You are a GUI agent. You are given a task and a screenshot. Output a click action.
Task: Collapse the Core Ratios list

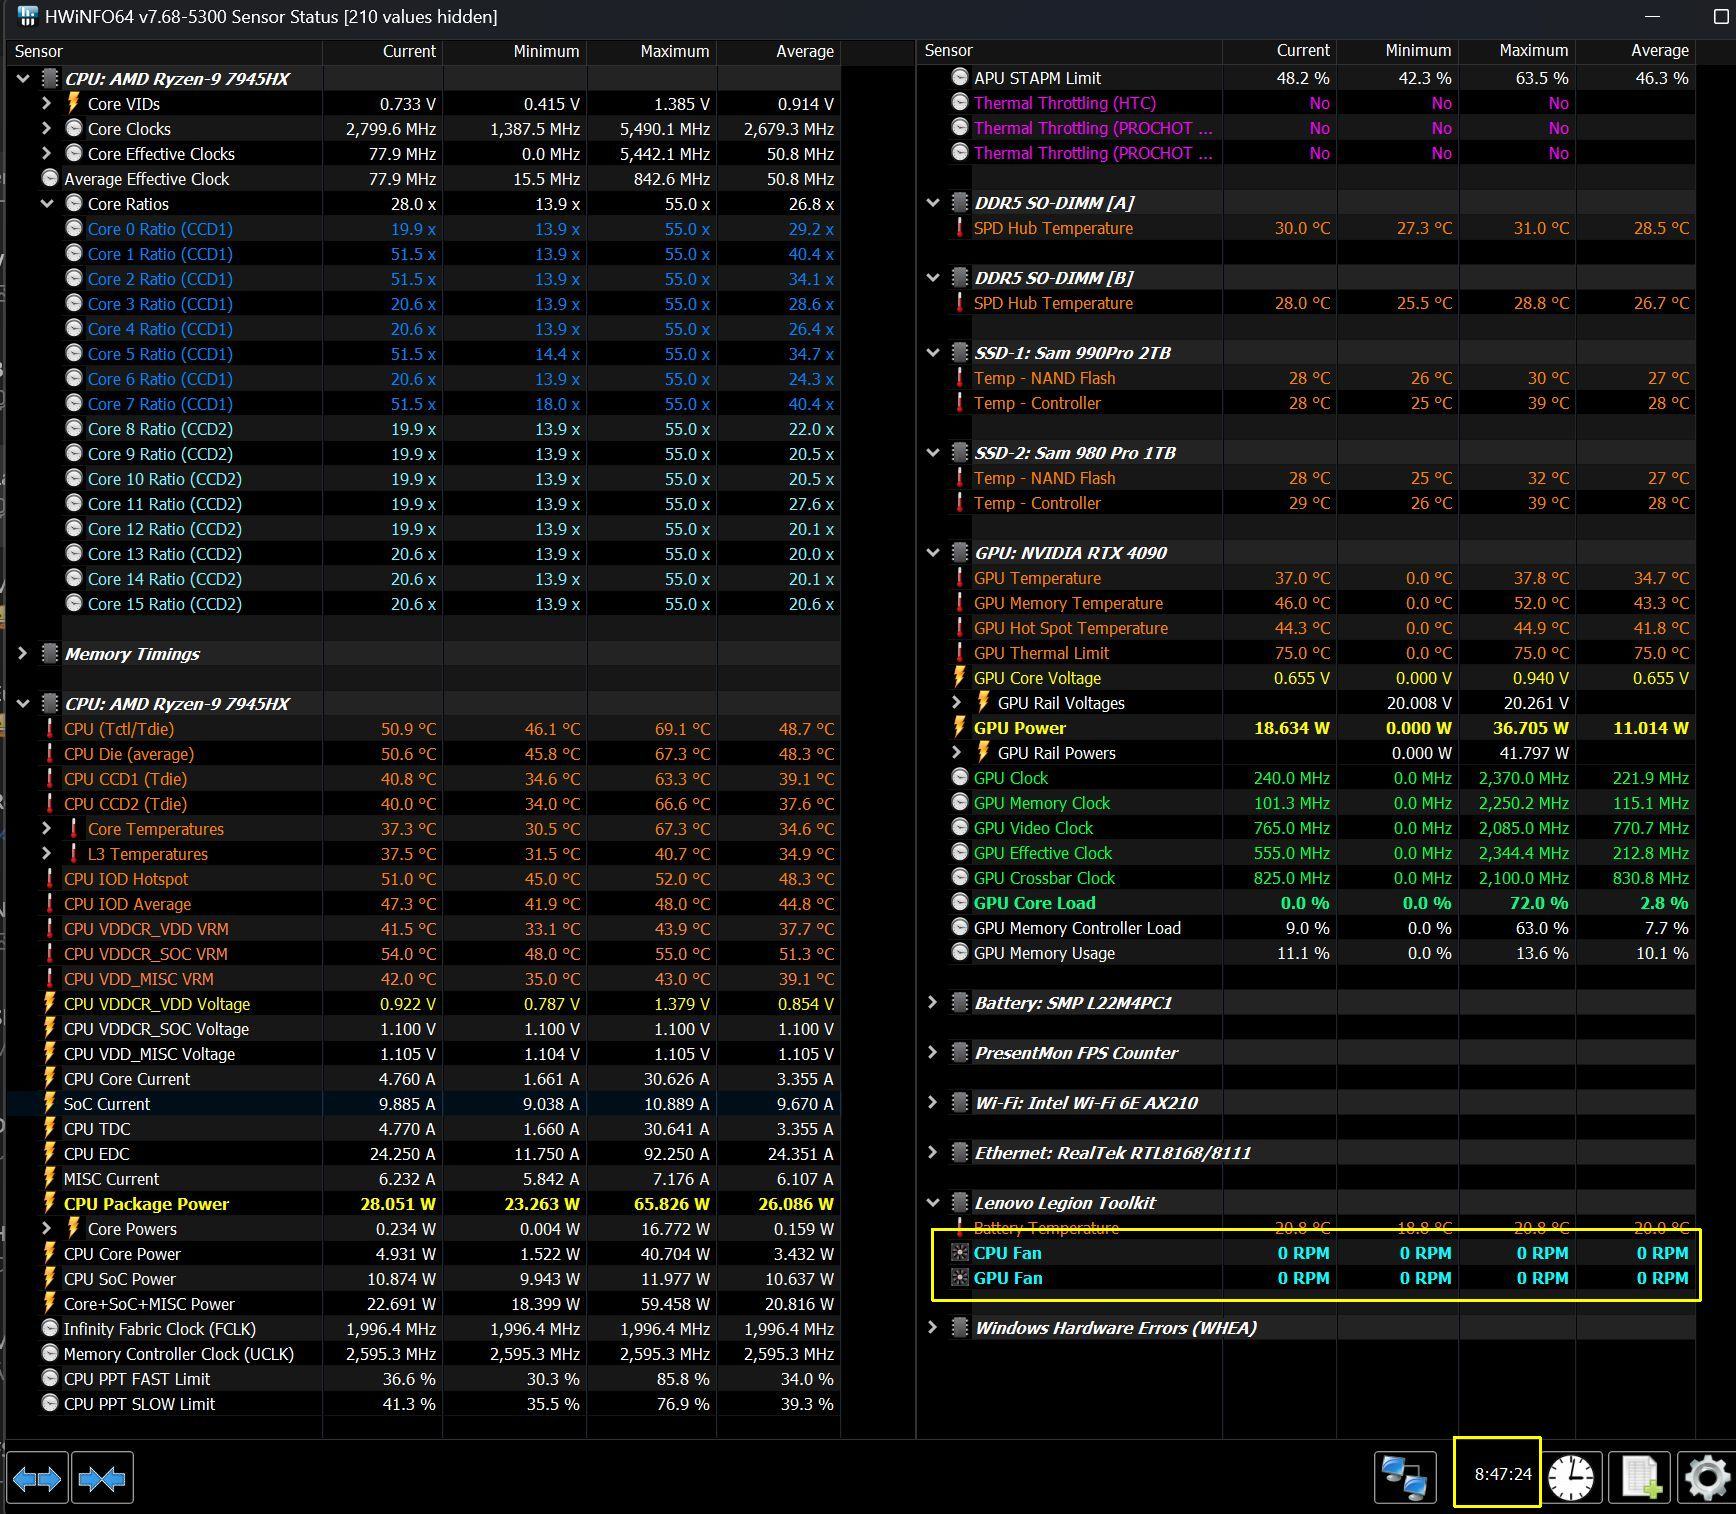[x=46, y=204]
